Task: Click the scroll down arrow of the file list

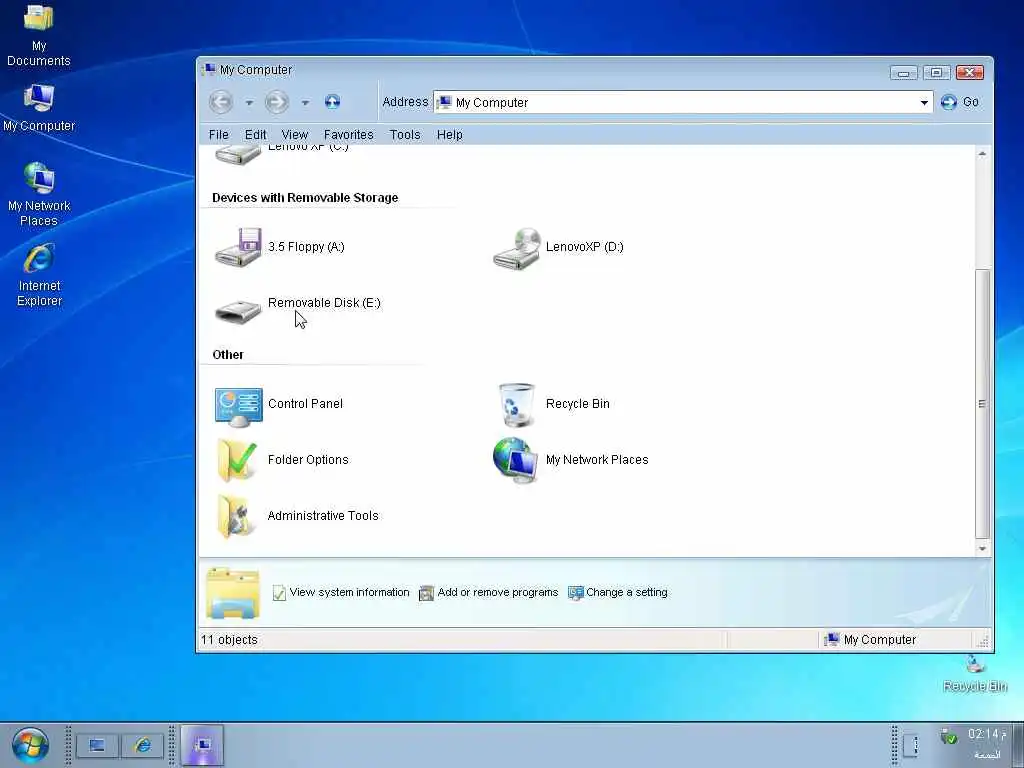Action: pos(982,549)
